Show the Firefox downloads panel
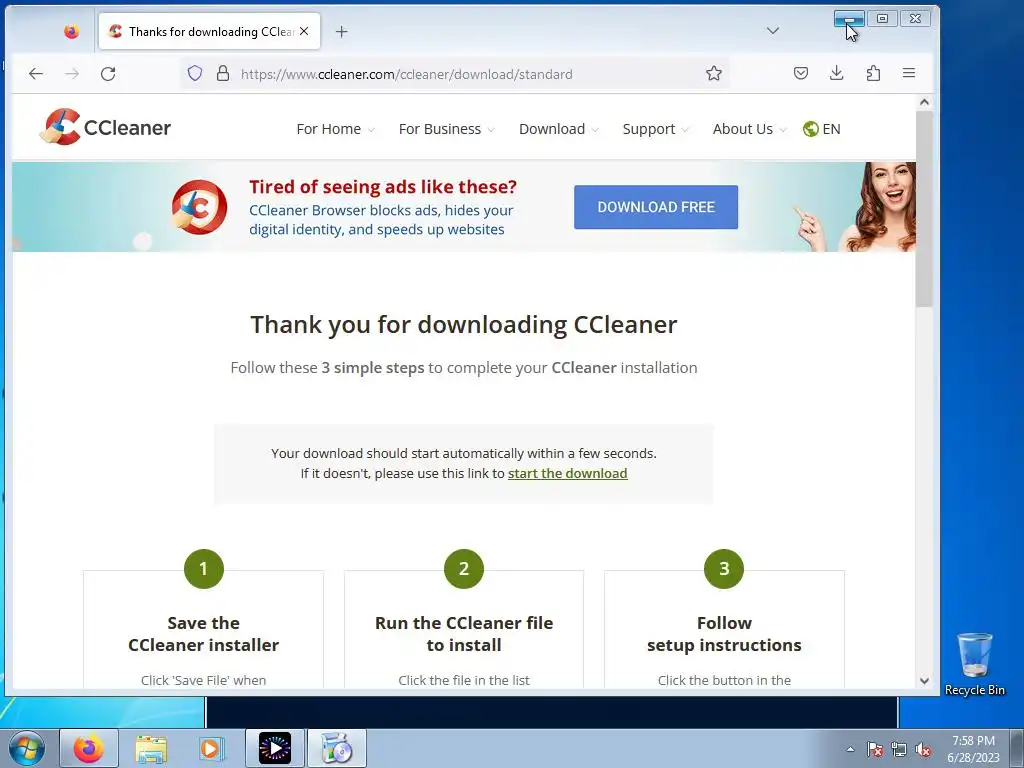Image resolution: width=1024 pixels, height=768 pixels. (837, 73)
